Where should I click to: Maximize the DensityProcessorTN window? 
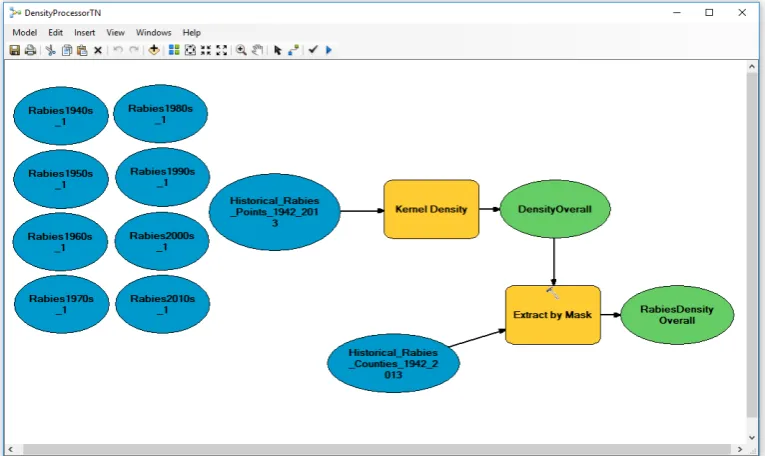(x=709, y=13)
